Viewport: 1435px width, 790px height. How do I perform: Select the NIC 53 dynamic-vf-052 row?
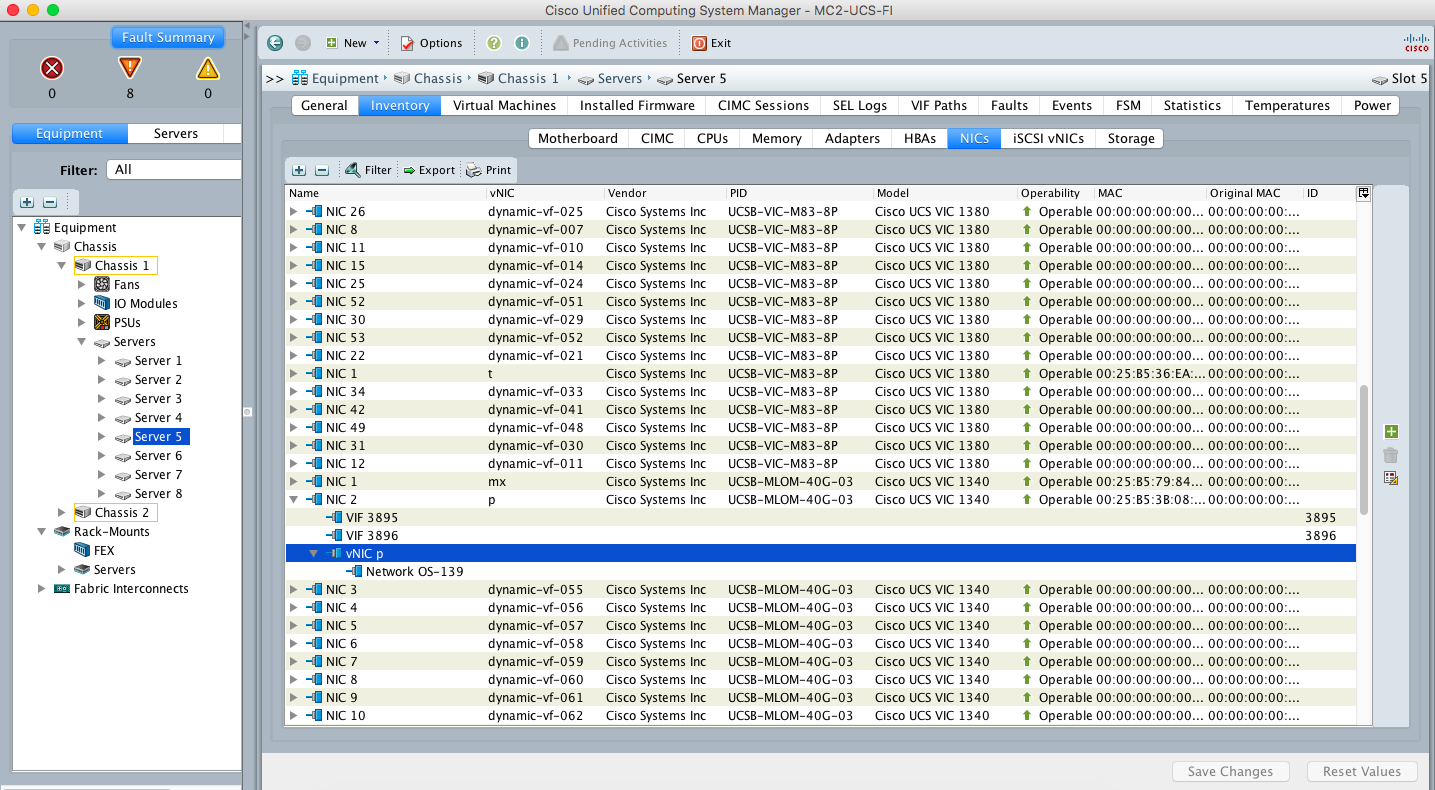click(820, 337)
